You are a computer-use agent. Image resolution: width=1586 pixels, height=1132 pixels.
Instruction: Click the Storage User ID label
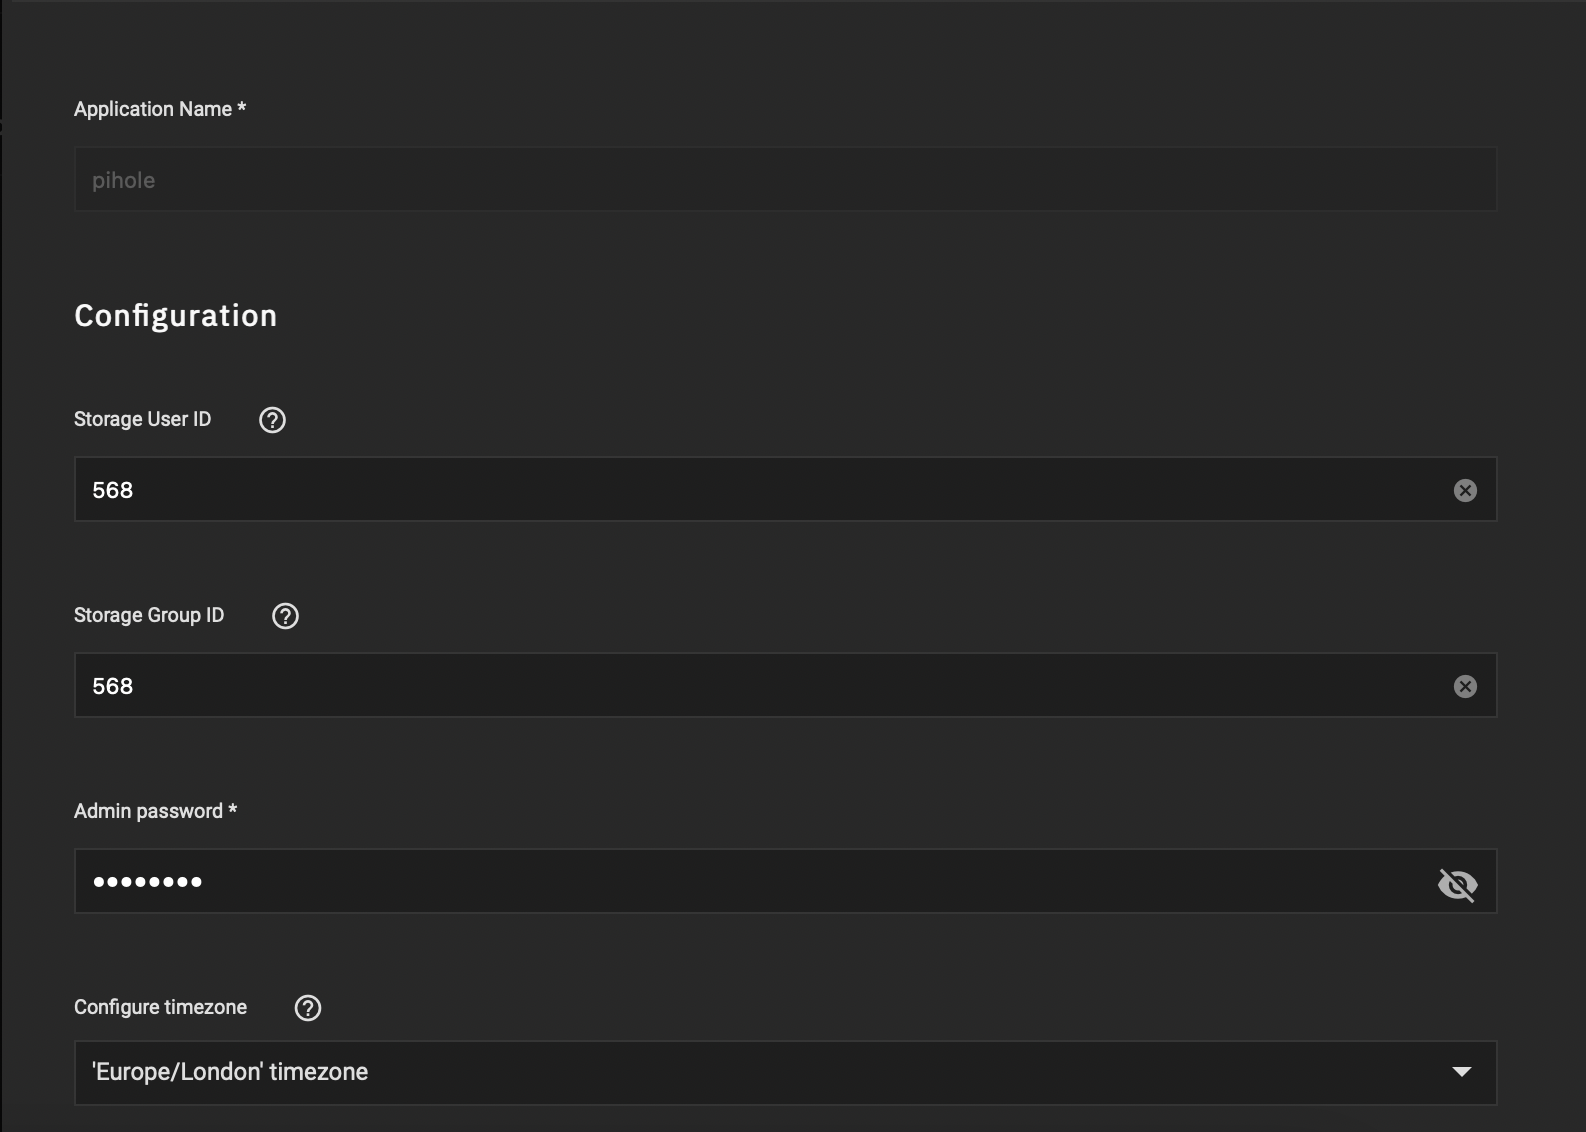pos(143,419)
